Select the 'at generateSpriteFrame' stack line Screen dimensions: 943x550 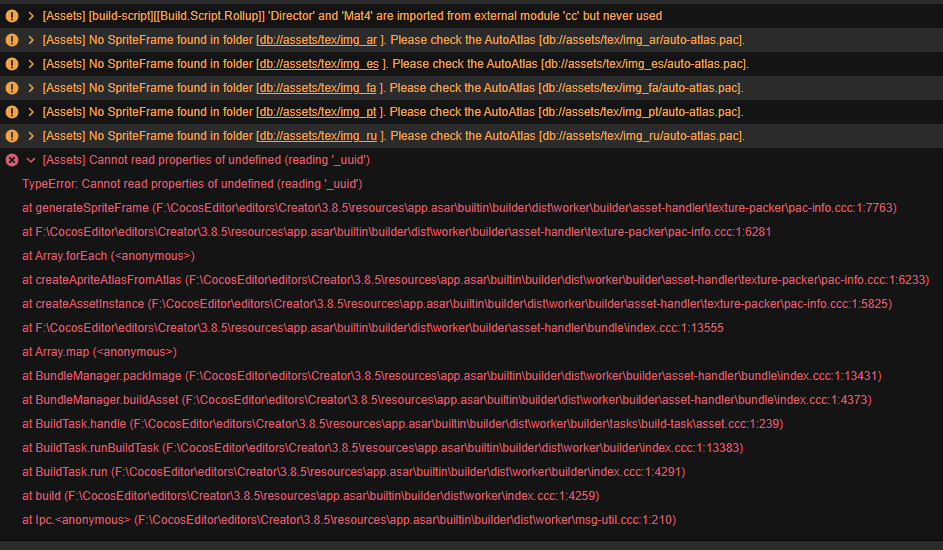(459, 208)
